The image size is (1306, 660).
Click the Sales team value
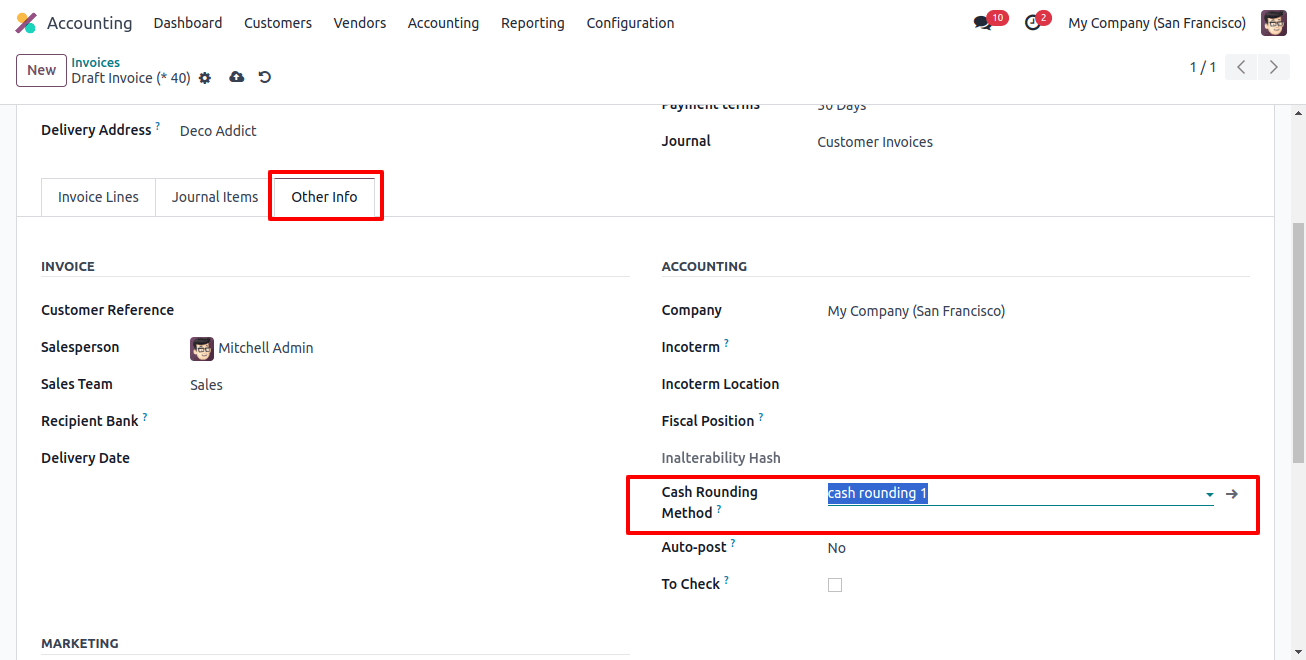(206, 385)
